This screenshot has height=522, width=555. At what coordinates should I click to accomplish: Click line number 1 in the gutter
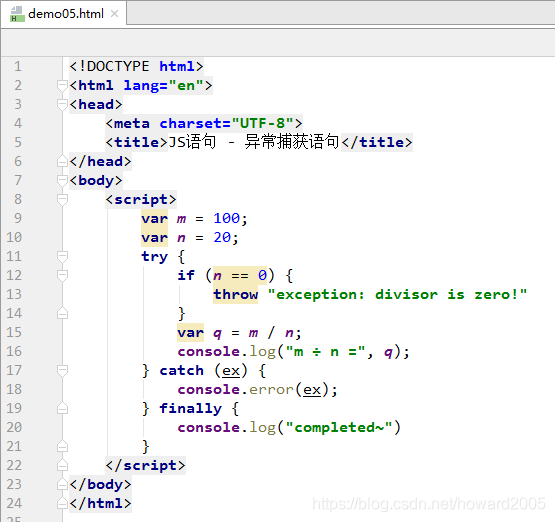click(18, 66)
